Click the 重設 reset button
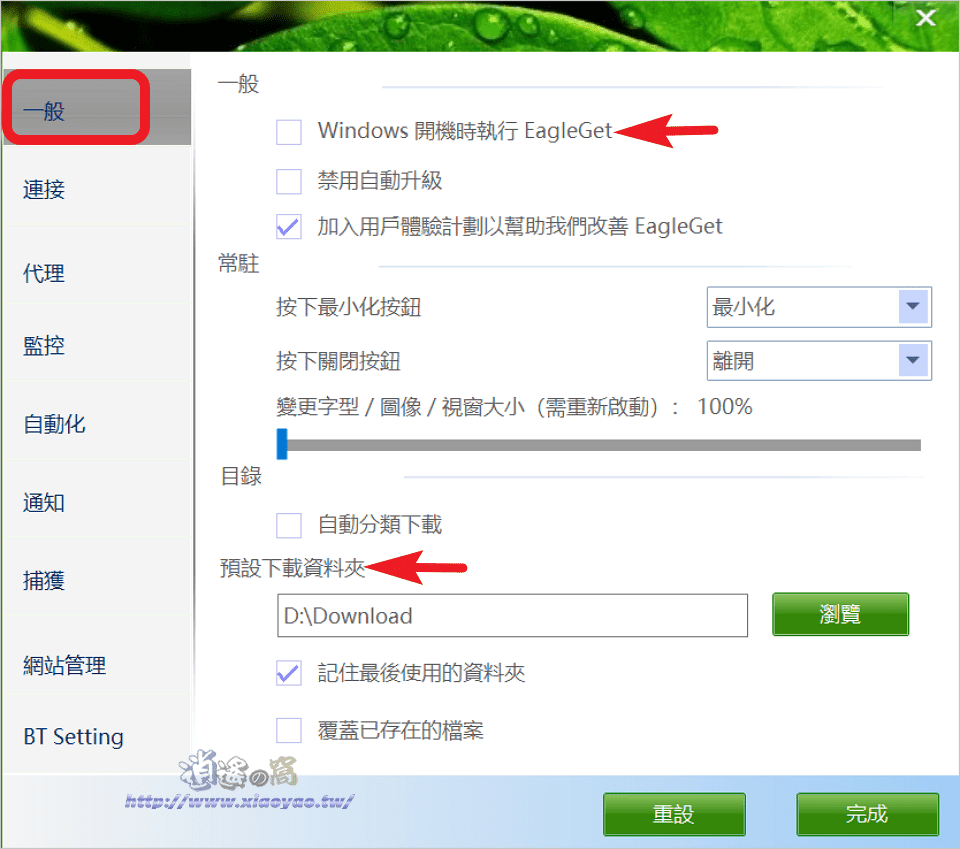Screen dimensions: 960x849 point(674,814)
